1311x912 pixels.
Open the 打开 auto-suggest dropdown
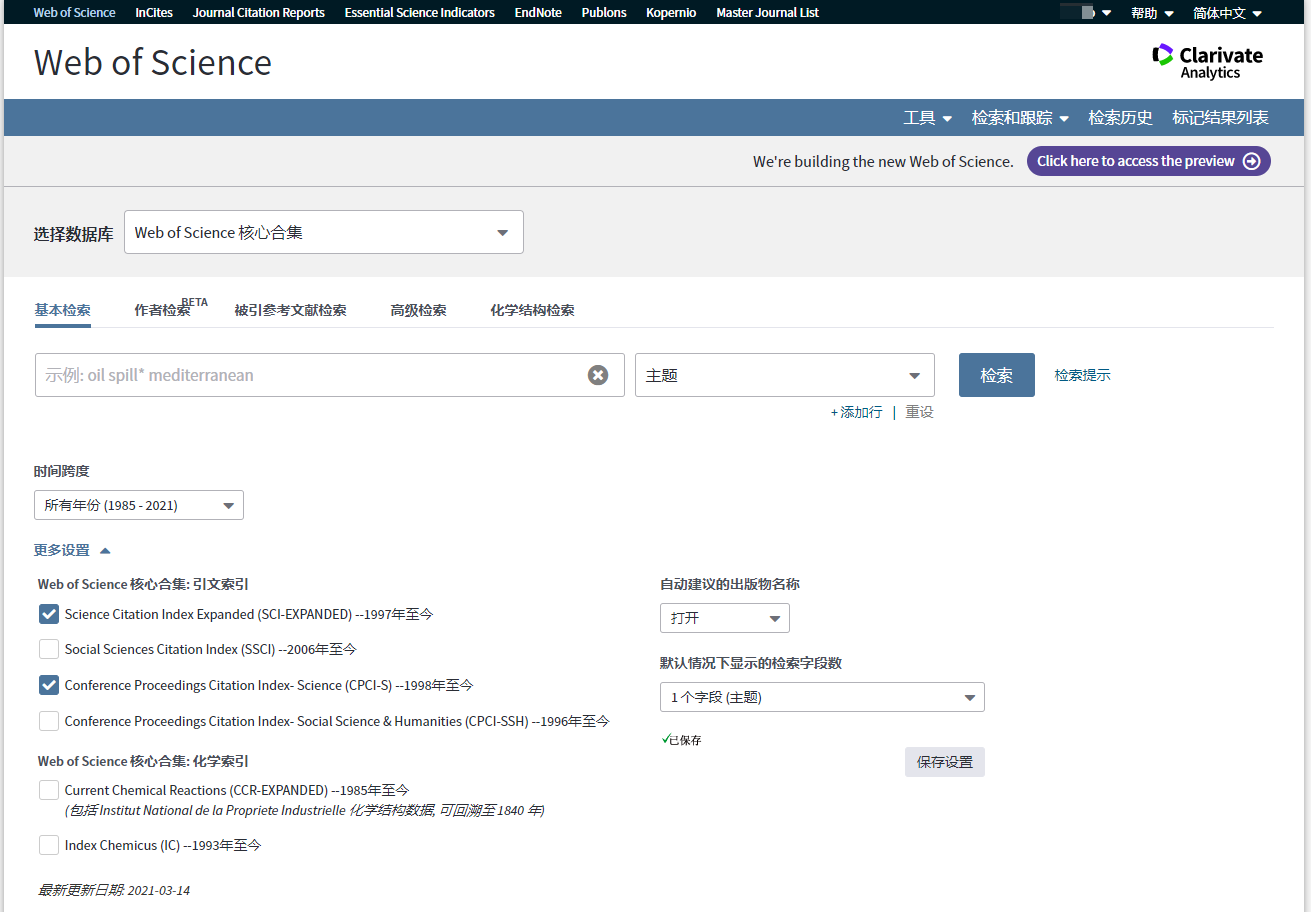[725, 618]
